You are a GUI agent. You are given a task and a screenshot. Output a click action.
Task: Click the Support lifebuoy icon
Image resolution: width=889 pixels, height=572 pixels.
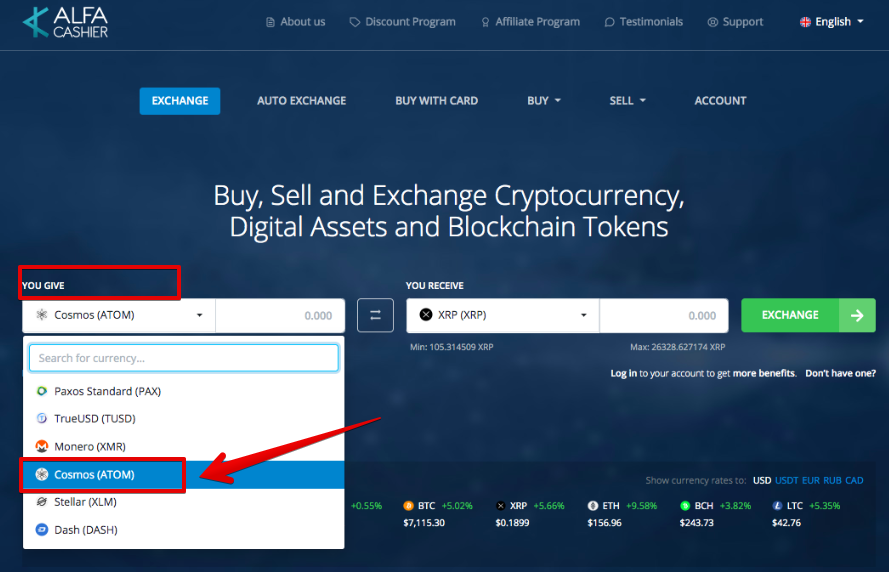tap(713, 22)
